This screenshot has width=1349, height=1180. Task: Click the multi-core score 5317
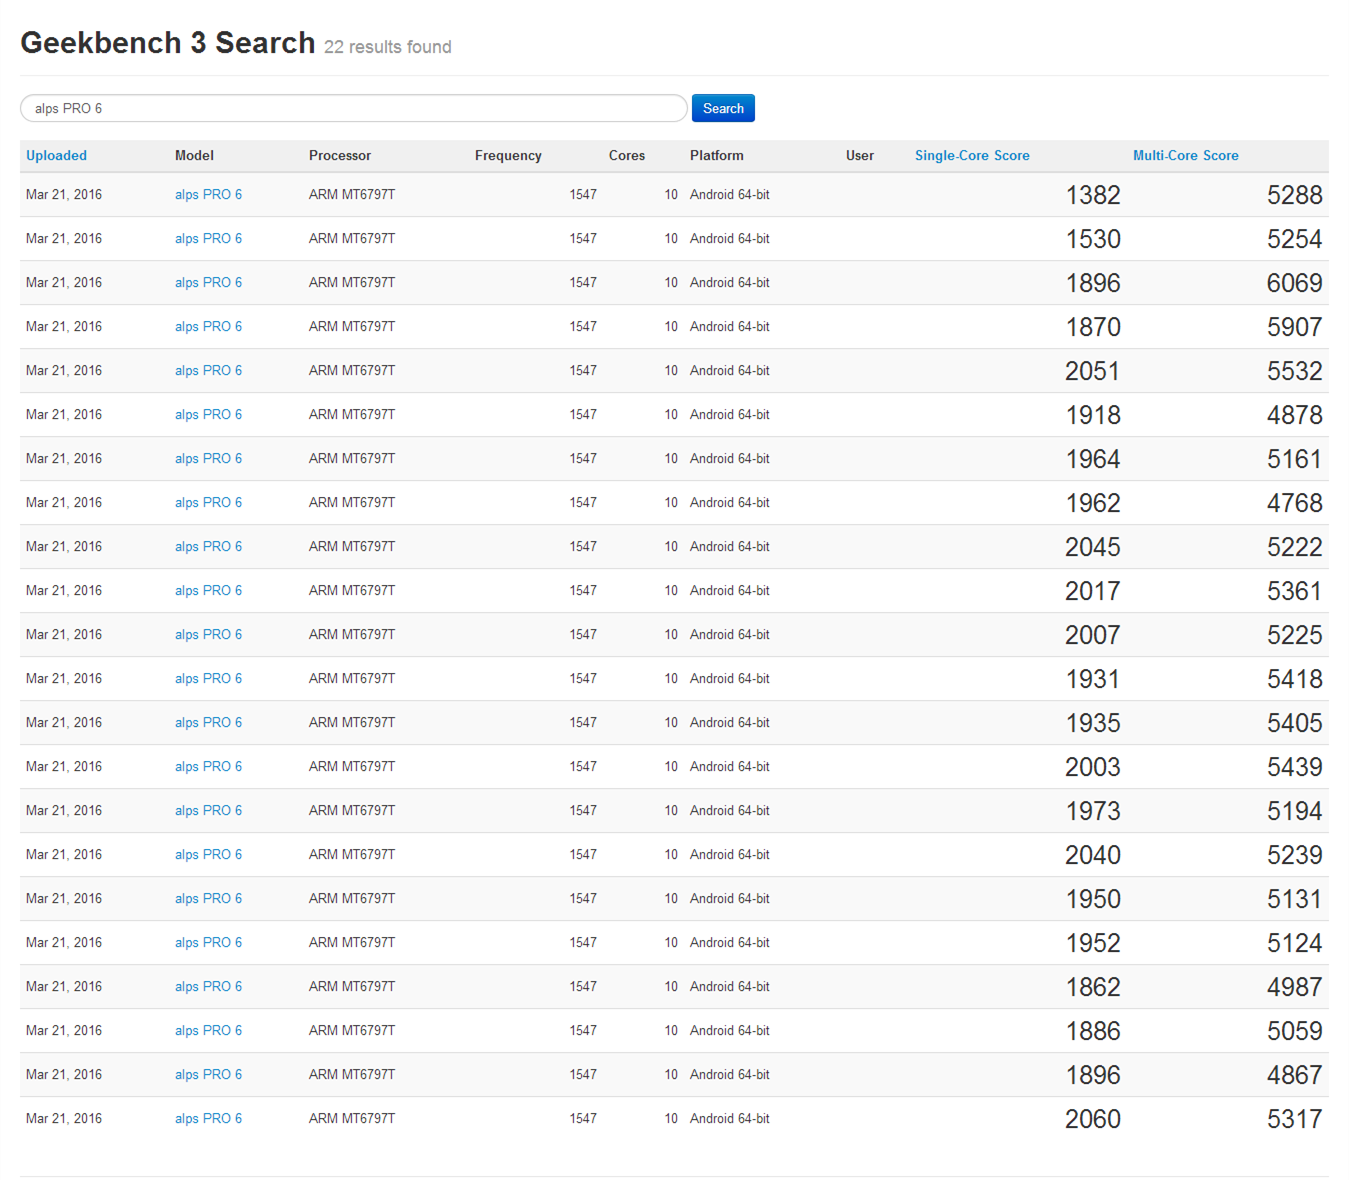pyautogui.click(x=1294, y=1119)
